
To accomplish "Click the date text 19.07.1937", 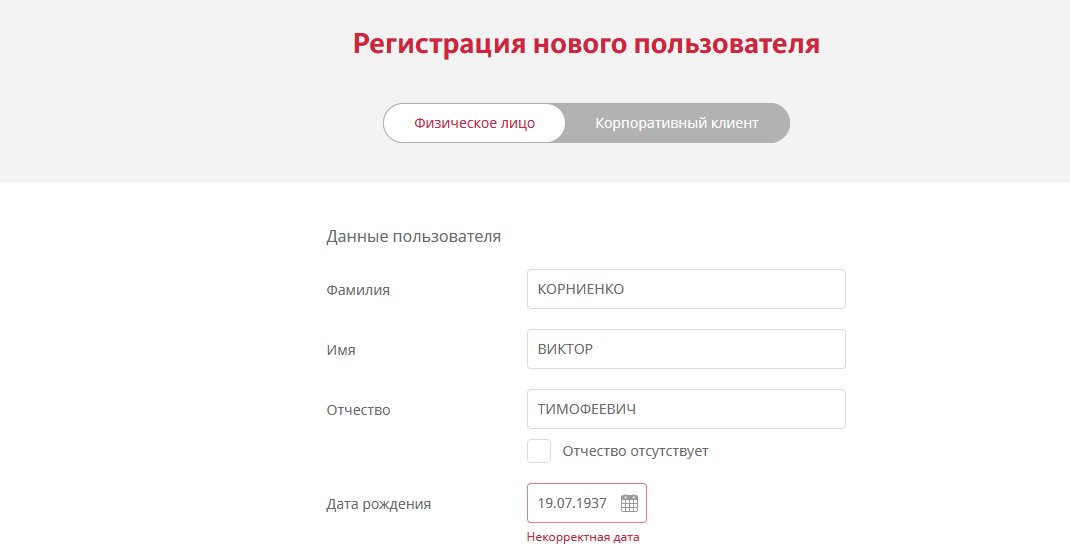I will [572, 503].
